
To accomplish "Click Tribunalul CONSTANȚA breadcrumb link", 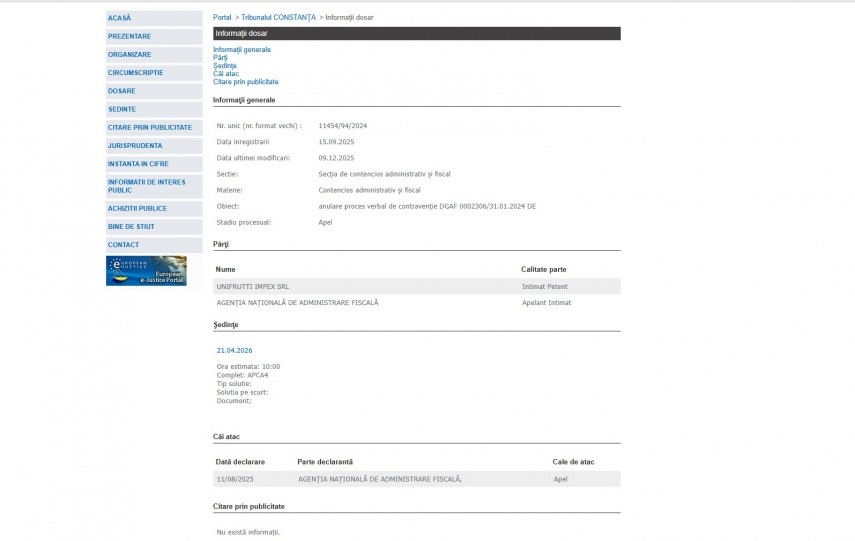I will coord(278,18).
